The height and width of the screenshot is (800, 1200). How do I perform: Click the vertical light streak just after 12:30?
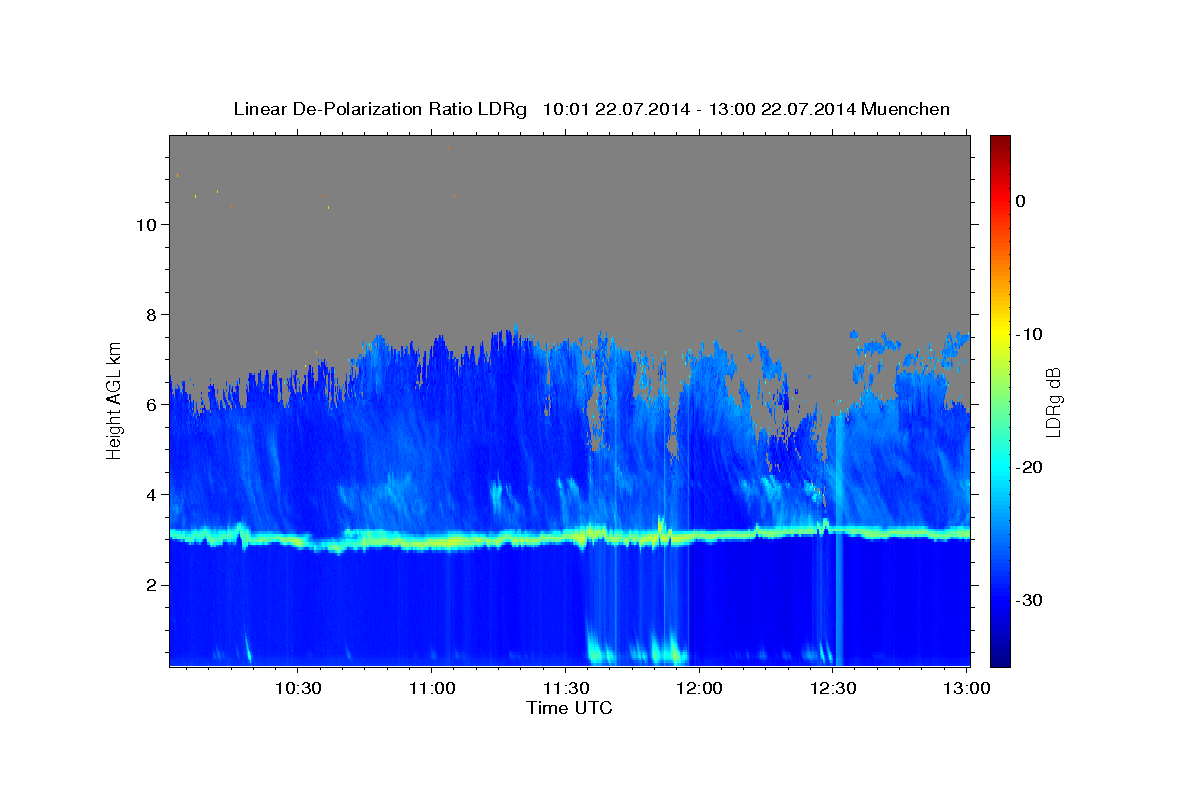point(839,540)
